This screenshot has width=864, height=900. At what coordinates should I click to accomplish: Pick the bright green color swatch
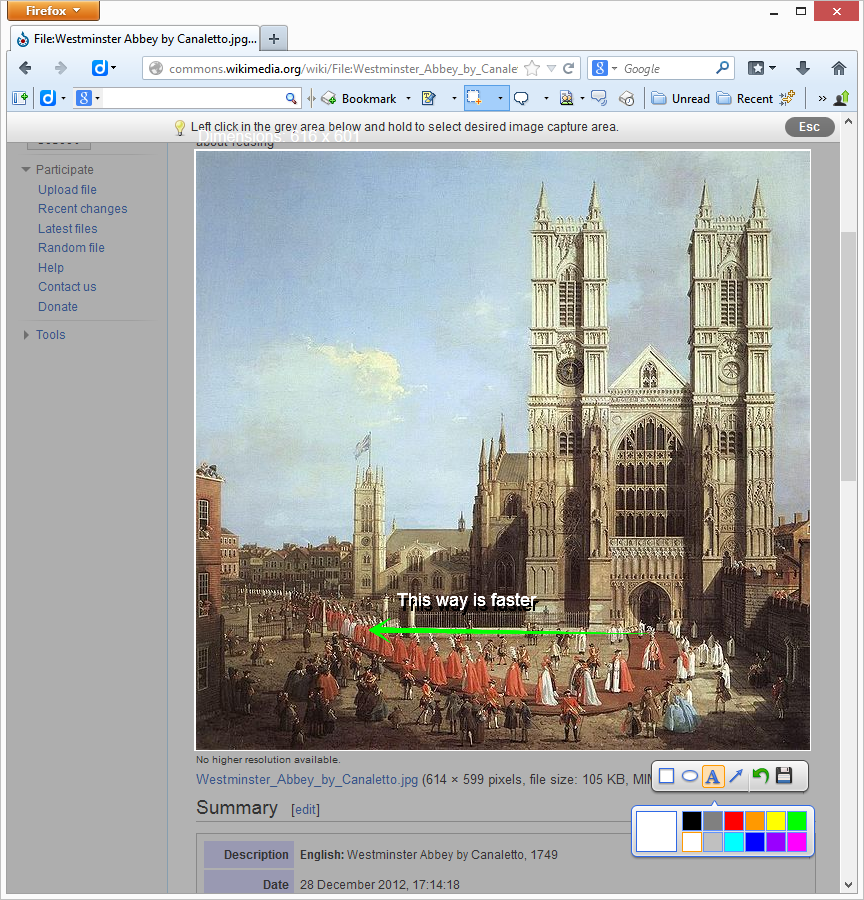pyautogui.click(x=797, y=821)
